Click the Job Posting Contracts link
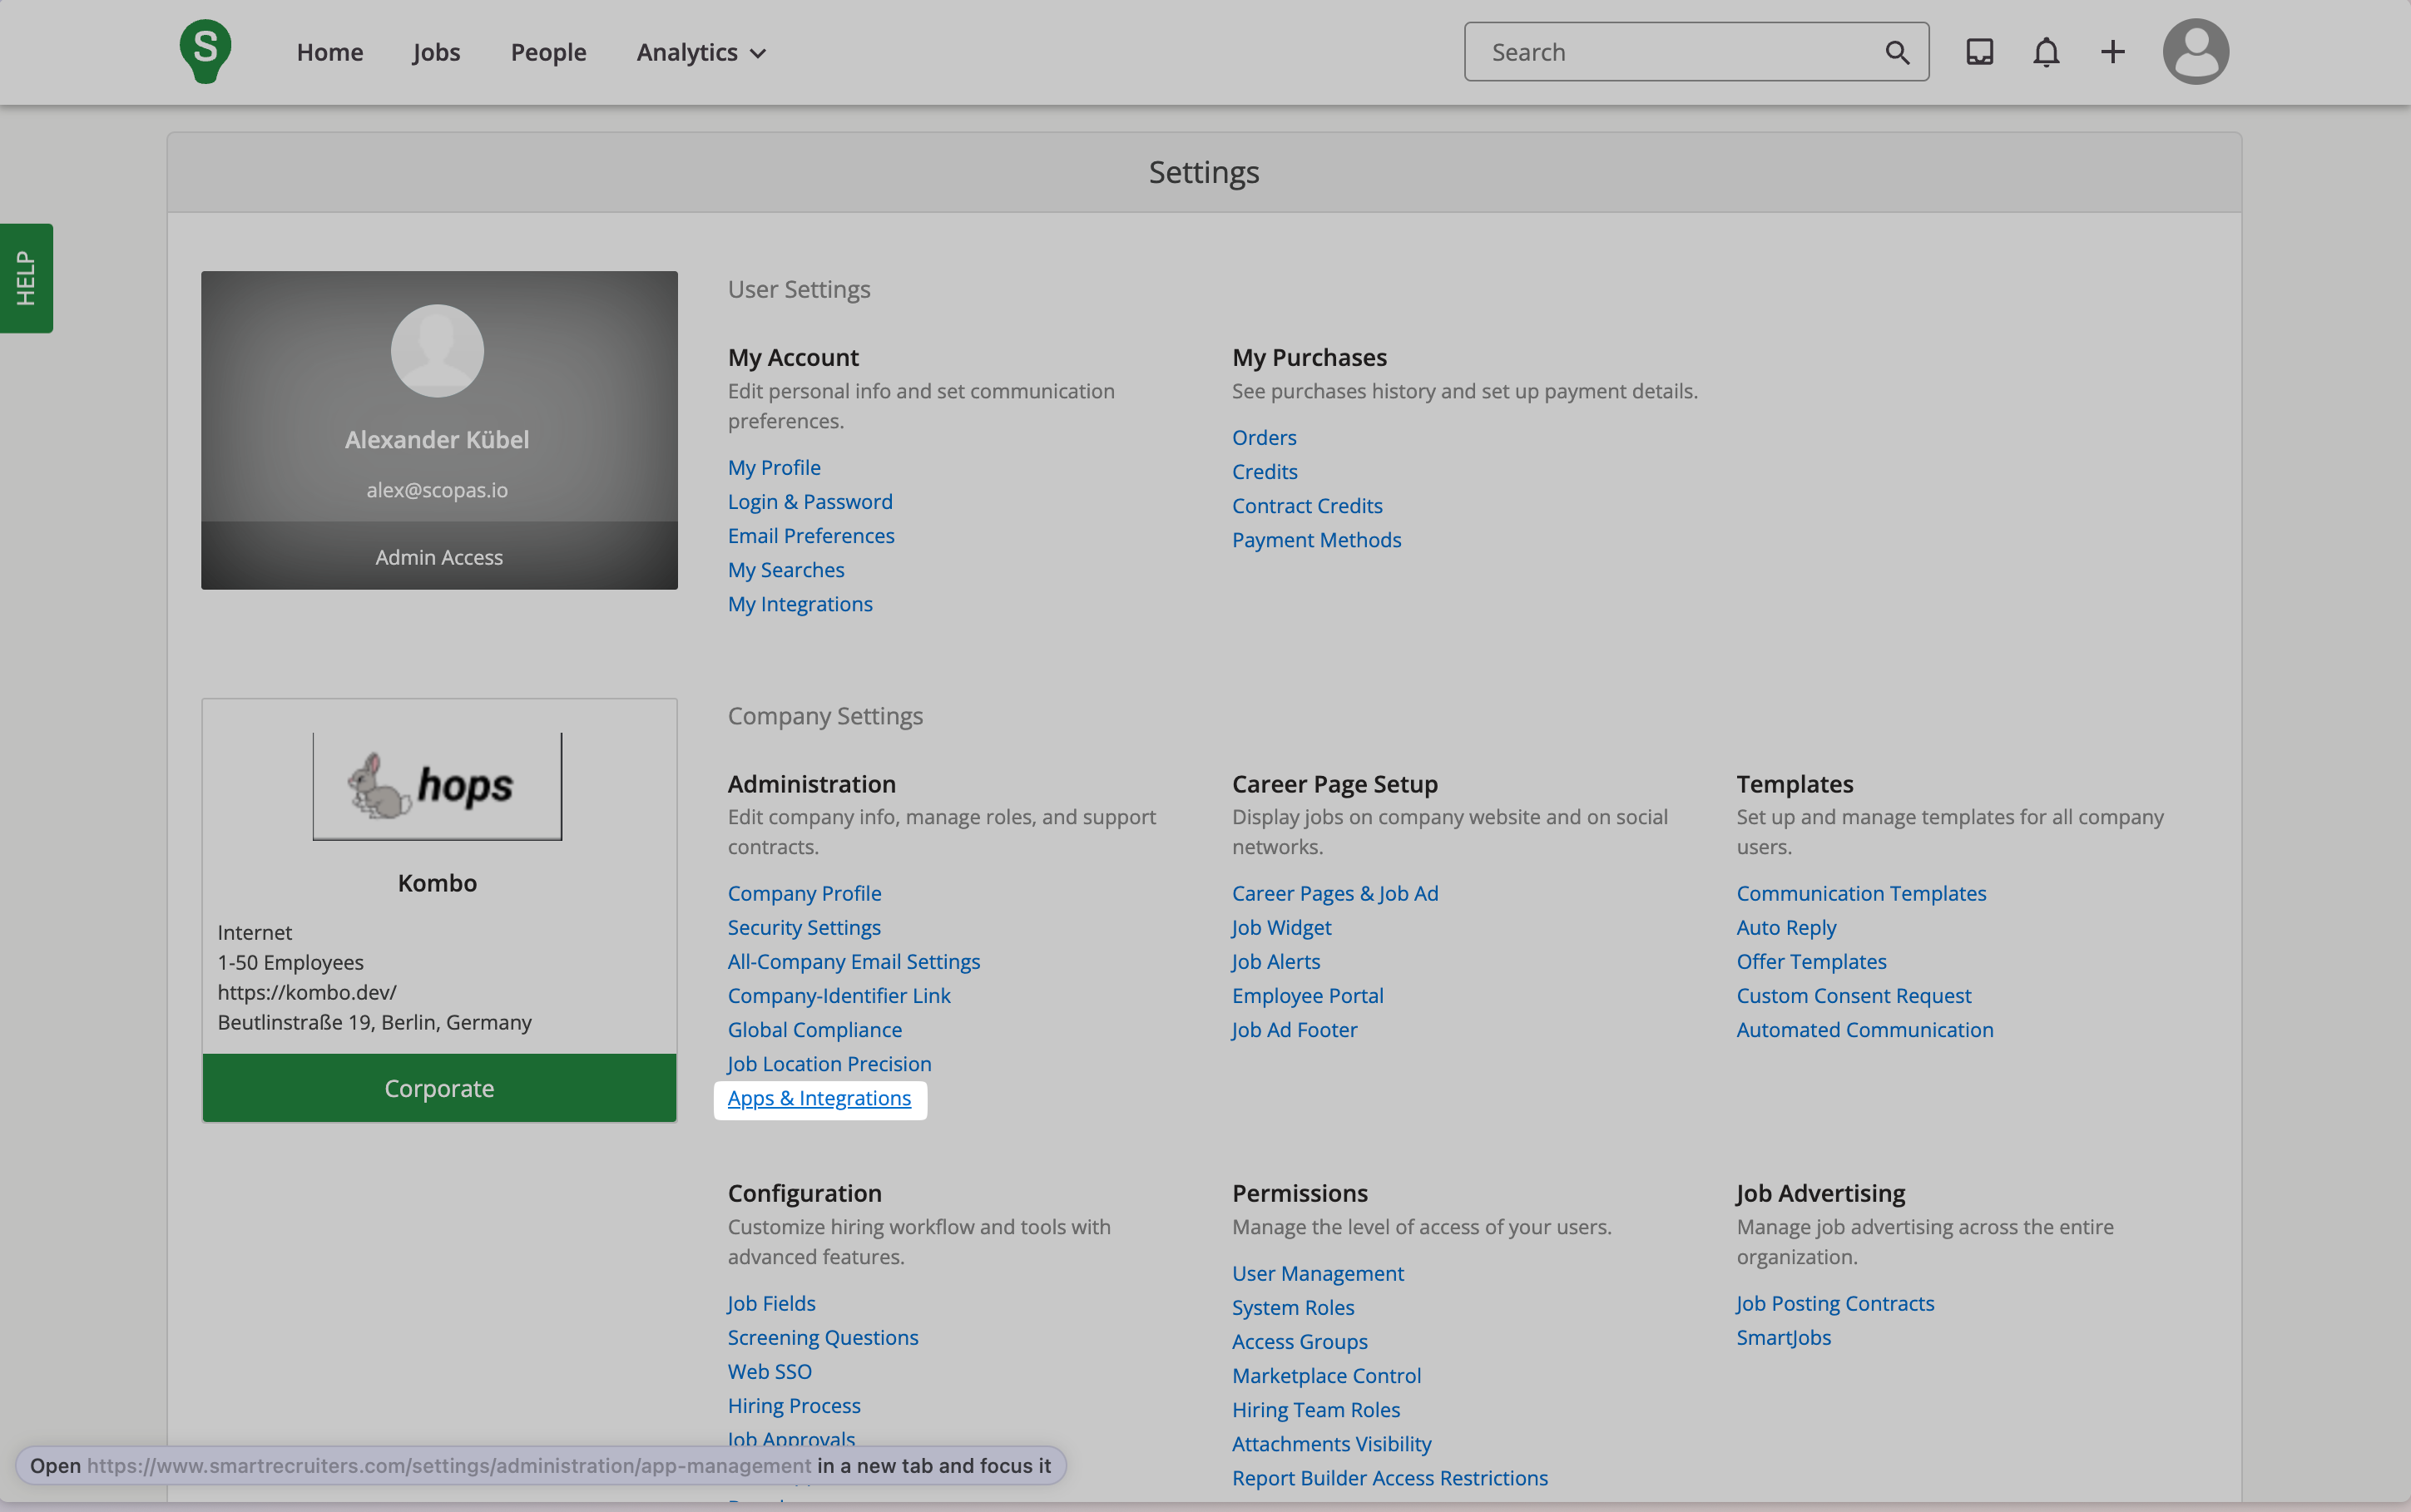The width and height of the screenshot is (2411, 1512). tap(1834, 1303)
